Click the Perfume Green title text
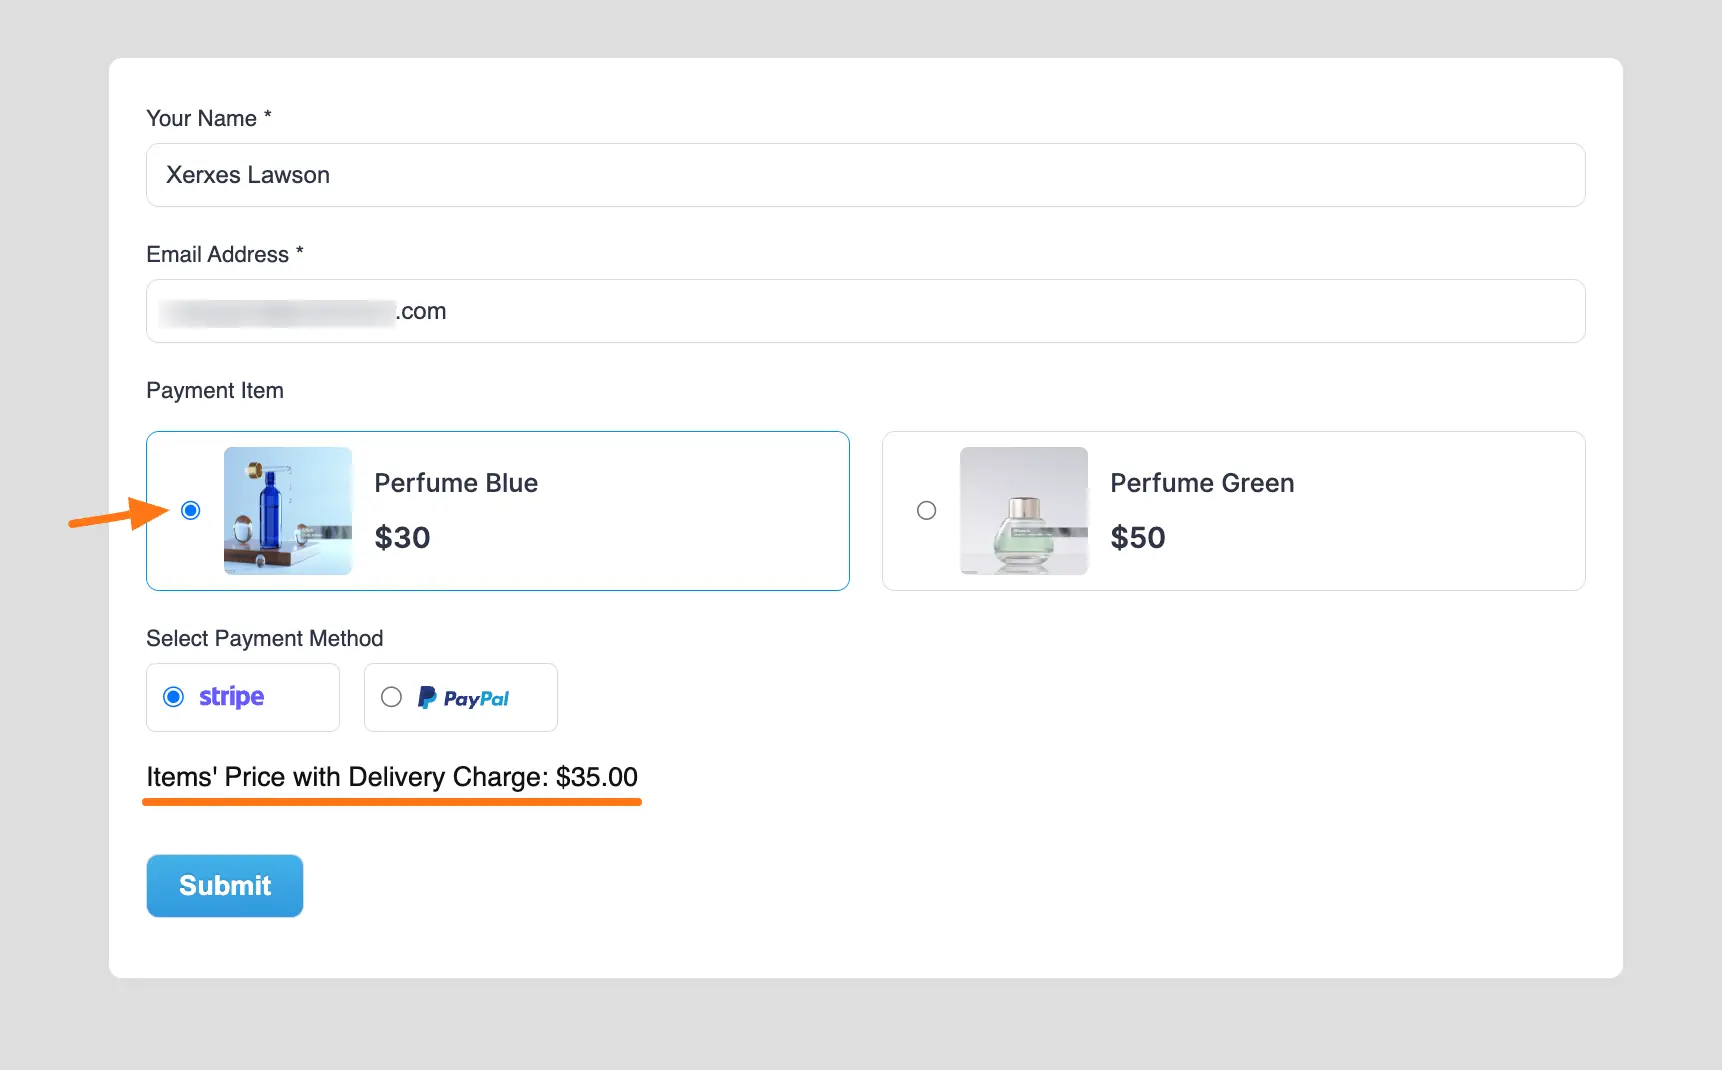Viewport: 1722px width, 1070px height. [1202, 483]
